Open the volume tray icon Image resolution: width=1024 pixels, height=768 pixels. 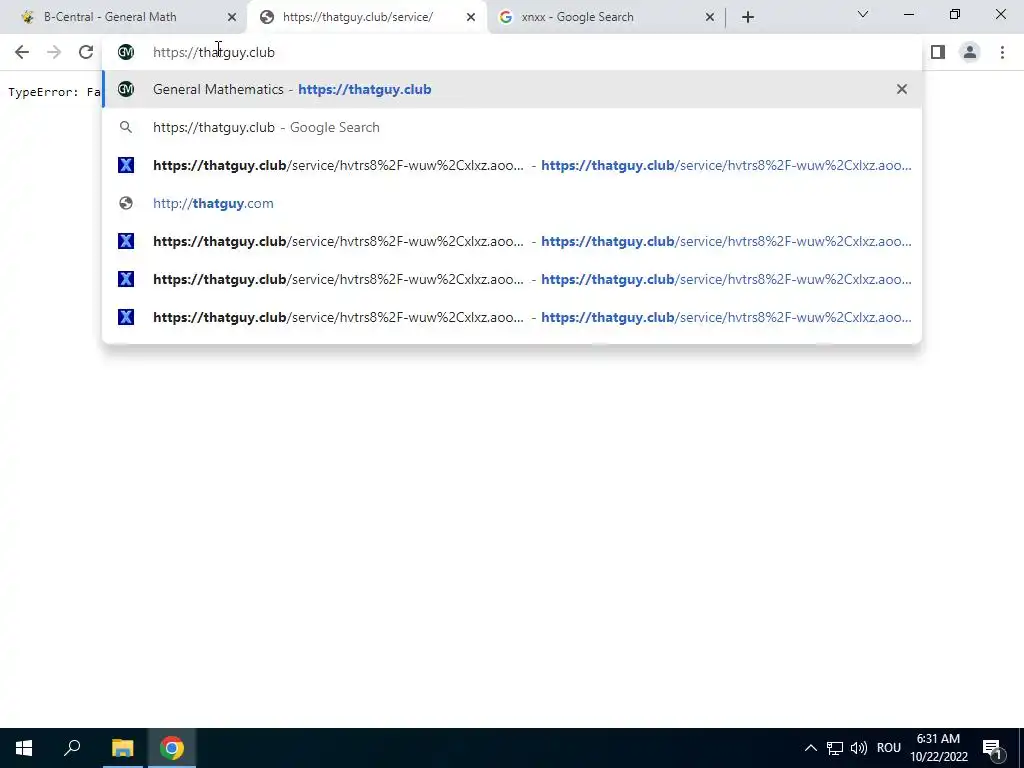tap(858, 748)
